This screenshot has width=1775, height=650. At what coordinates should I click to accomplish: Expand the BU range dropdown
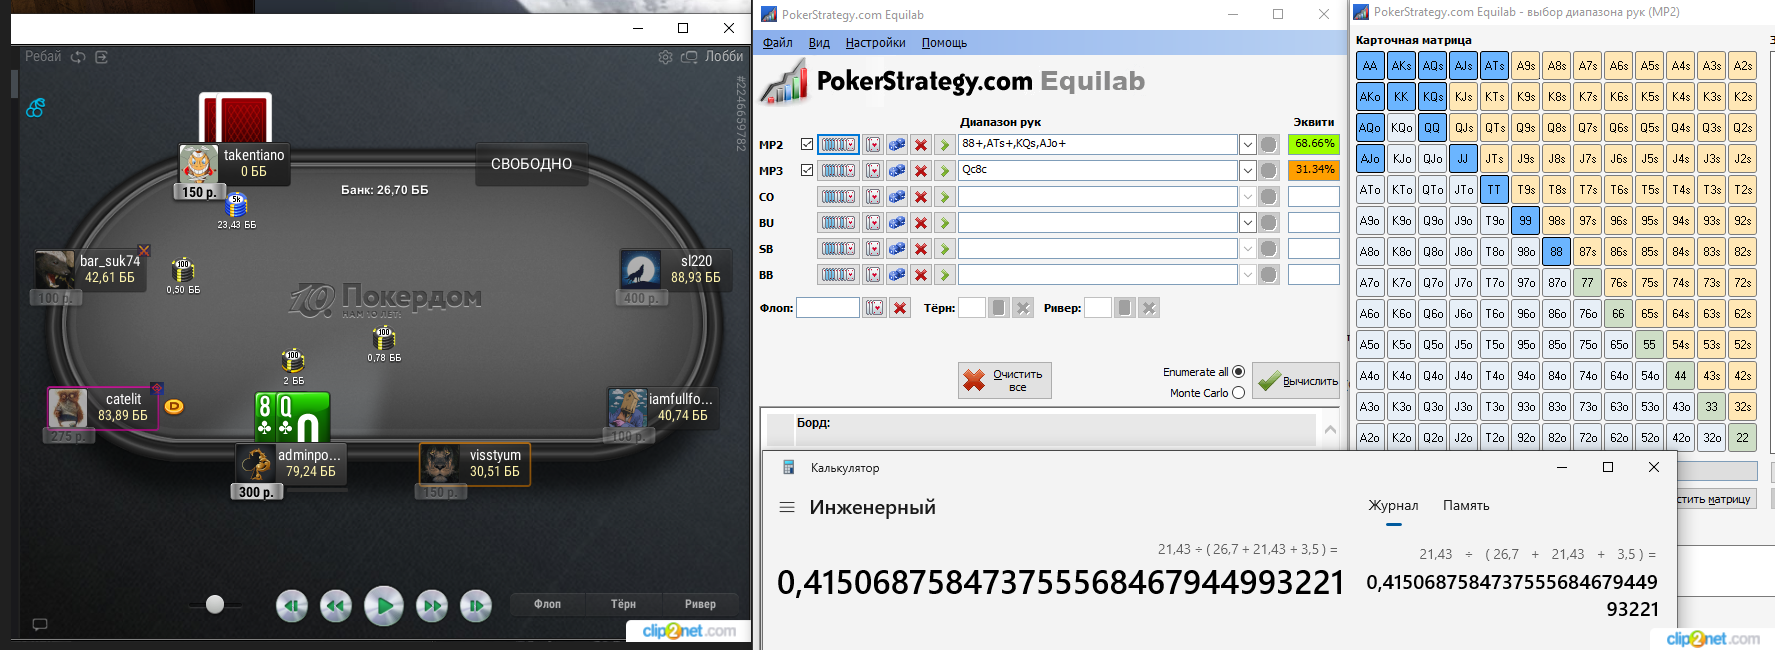pyautogui.click(x=1248, y=223)
